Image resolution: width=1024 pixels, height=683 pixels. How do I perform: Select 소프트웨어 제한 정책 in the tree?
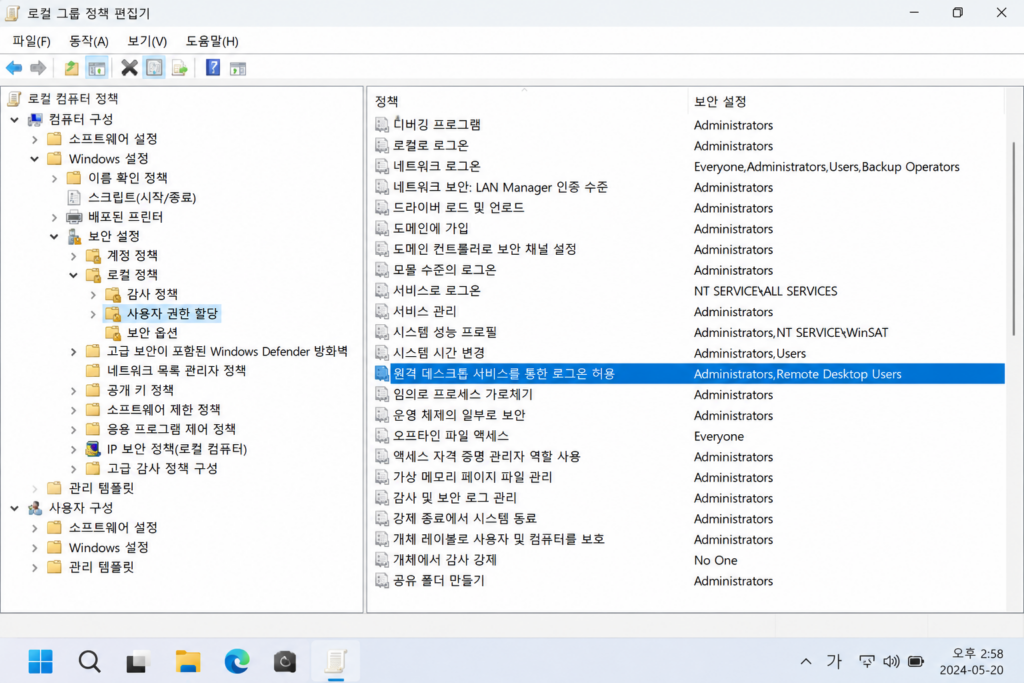pyautogui.click(x=163, y=409)
